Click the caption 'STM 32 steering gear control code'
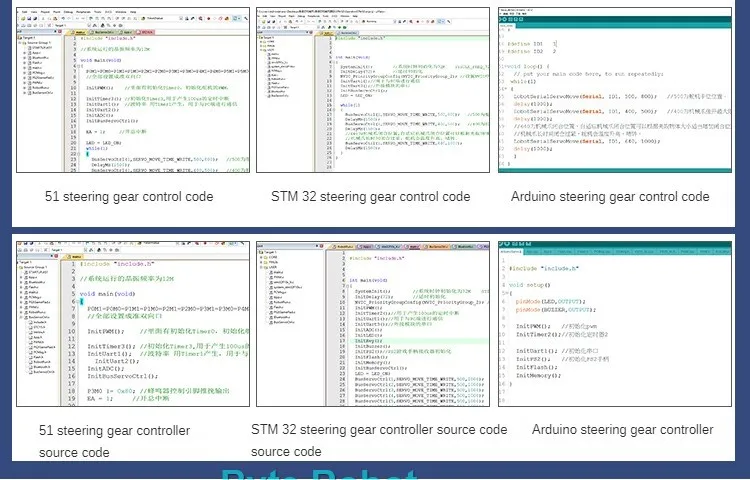Screen dimensions: 750x480 [371, 196]
